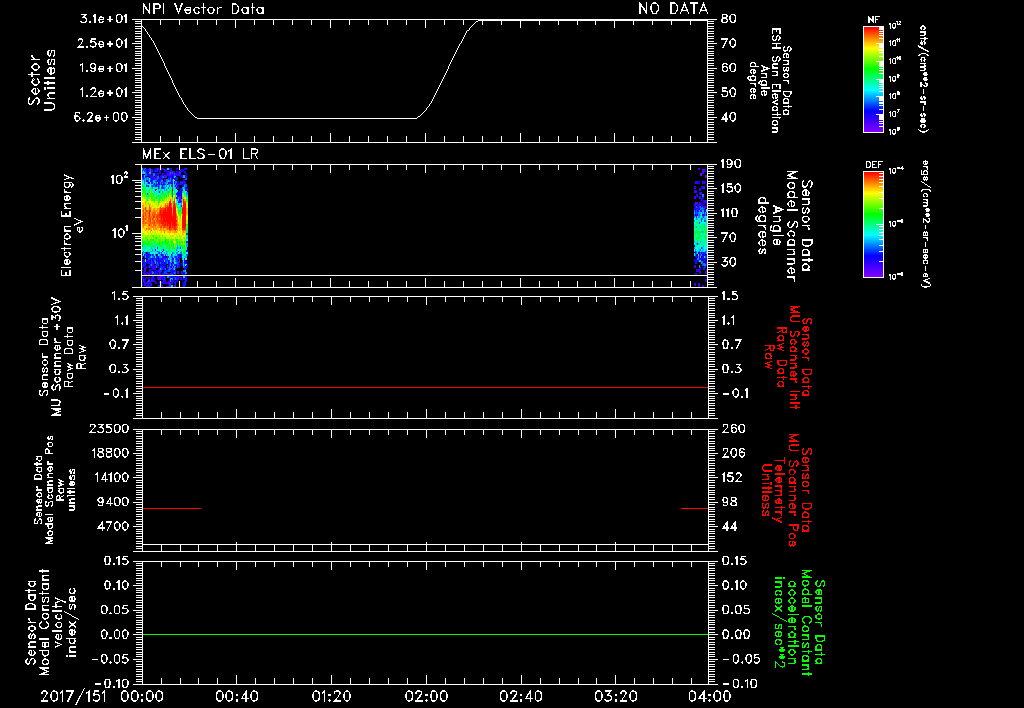The height and width of the screenshot is (708, 1024).
Task: Click the electron spectrogram near 00:00
Action: 165,227
